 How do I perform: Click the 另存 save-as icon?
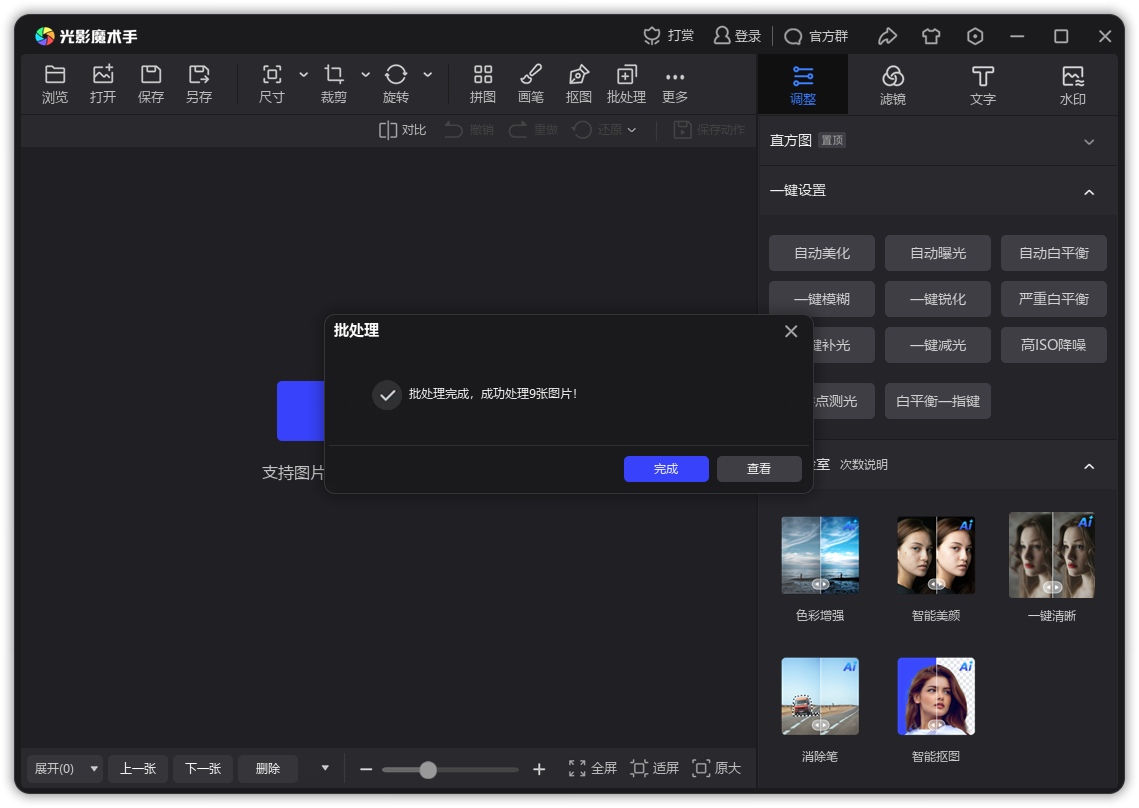[199, 76]
